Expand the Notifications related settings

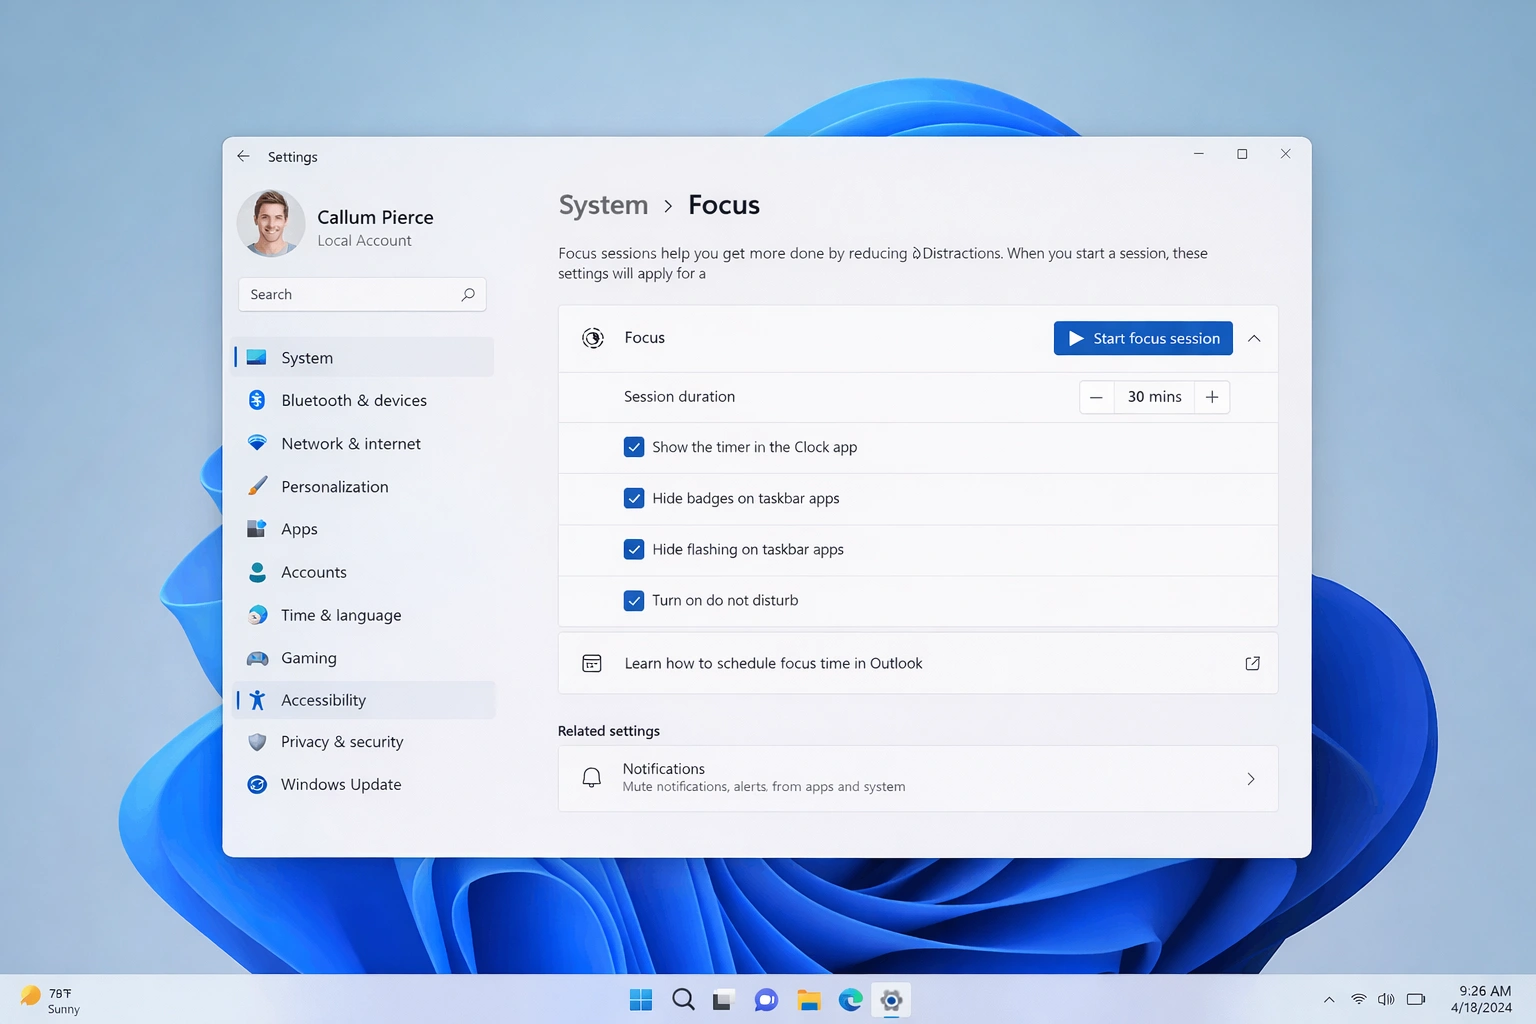[1251, 779]
